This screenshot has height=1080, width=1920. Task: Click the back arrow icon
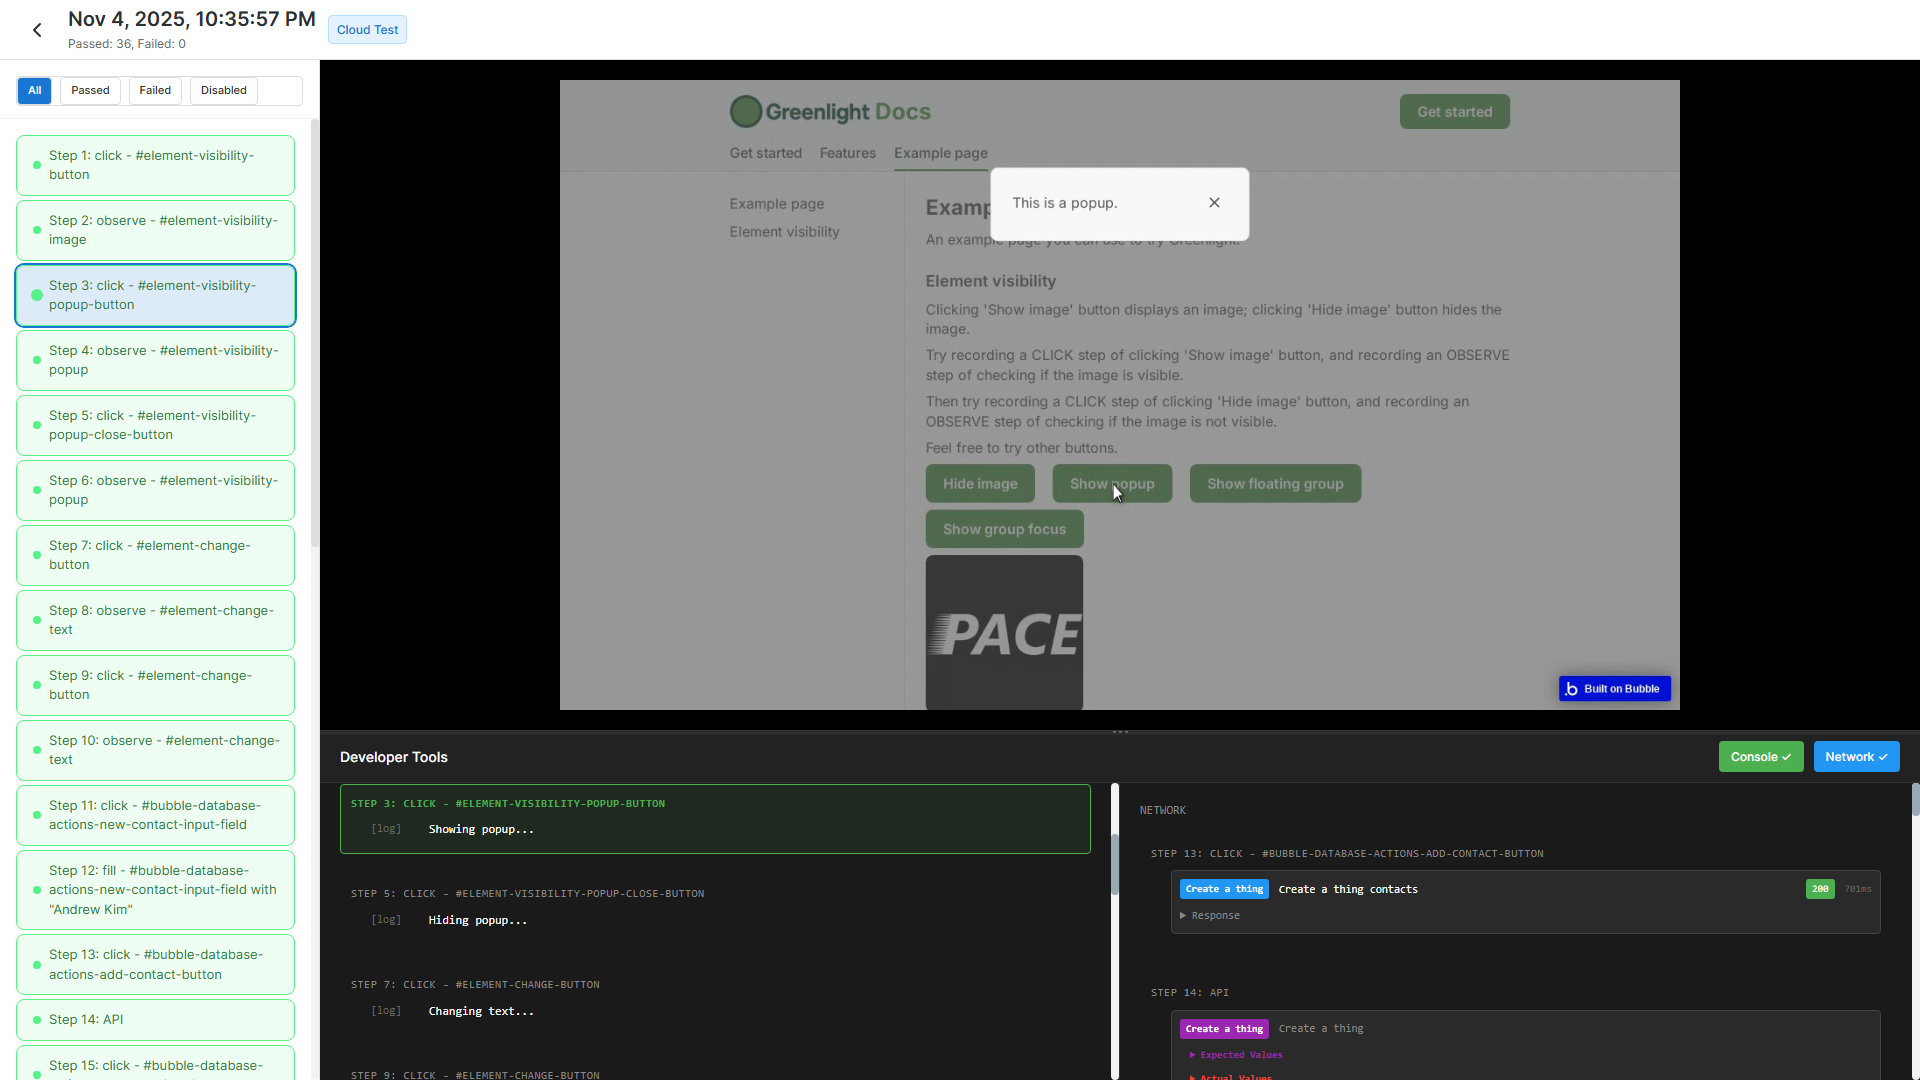[x=37, y=30]
